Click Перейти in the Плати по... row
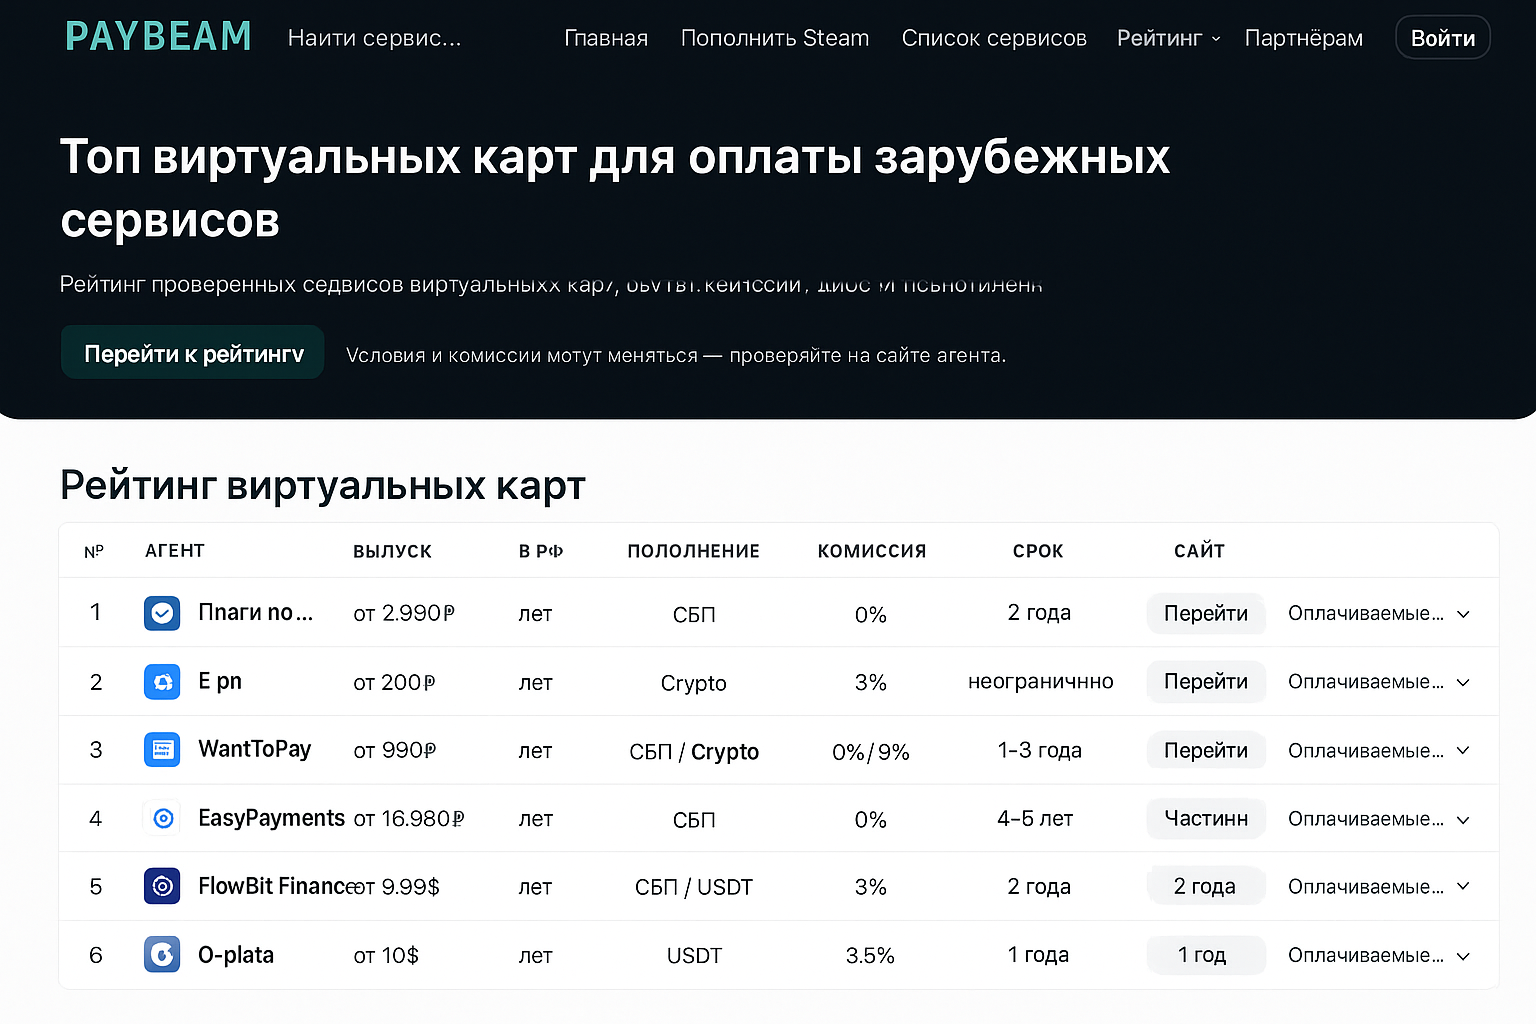Screen dimensions: 1536x1024 coord(1206,613)
